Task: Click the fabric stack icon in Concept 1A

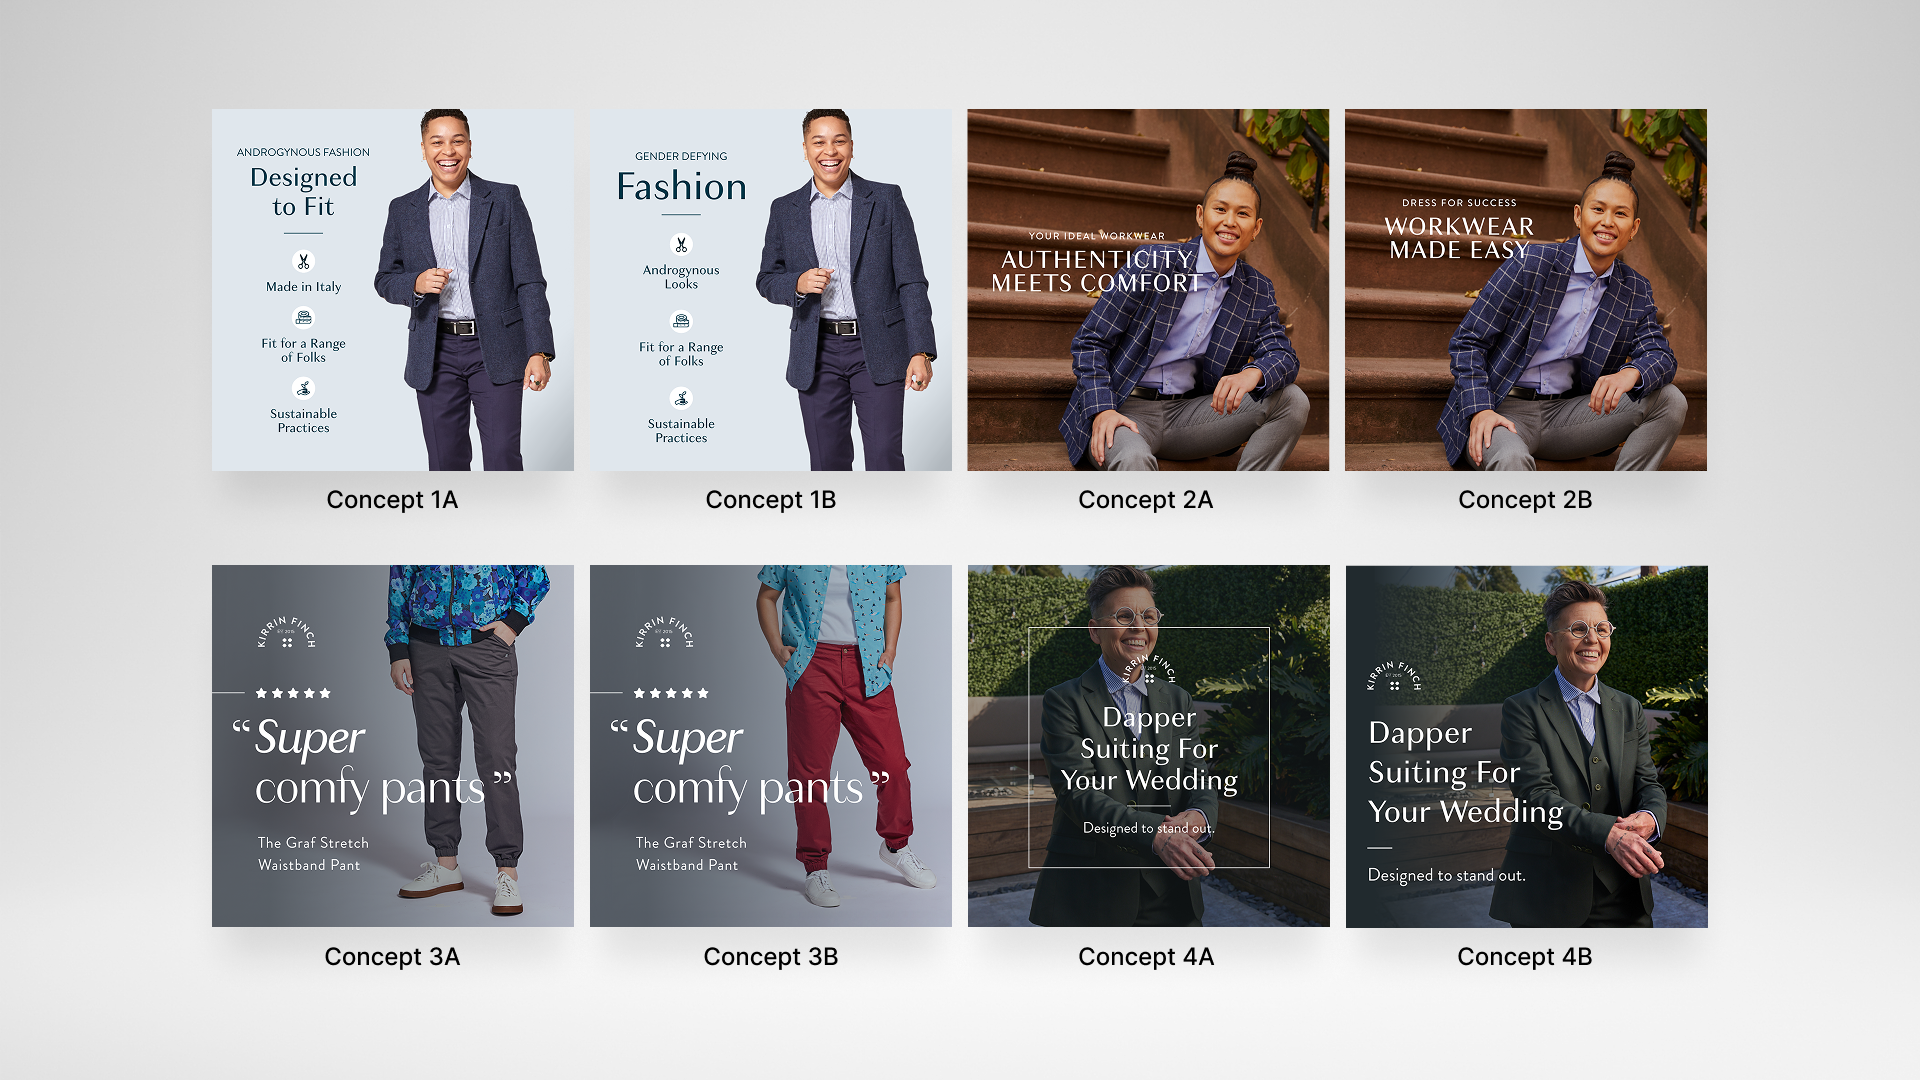Action: click(303, 317)
